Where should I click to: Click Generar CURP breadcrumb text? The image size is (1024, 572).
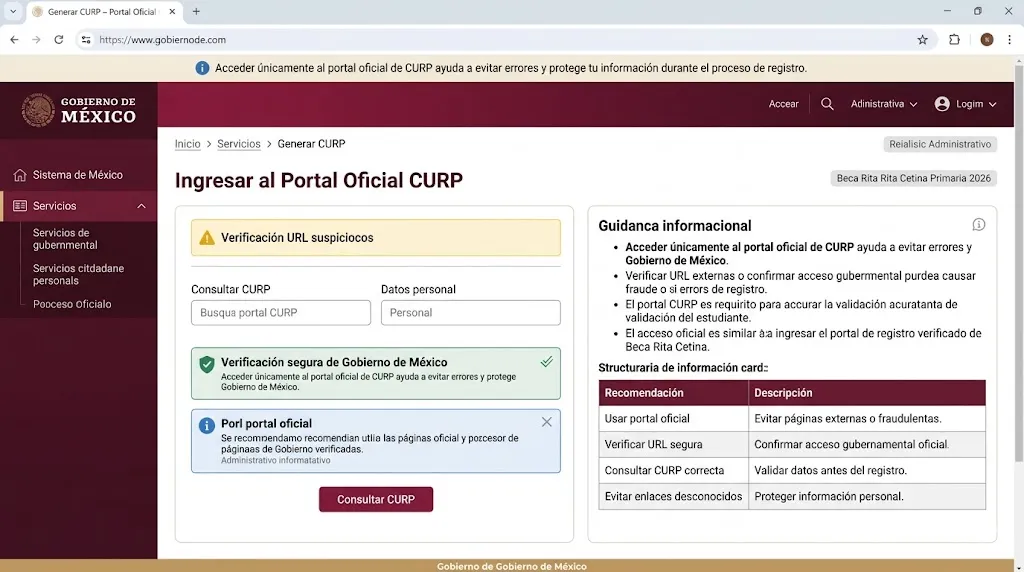[311, 144]
